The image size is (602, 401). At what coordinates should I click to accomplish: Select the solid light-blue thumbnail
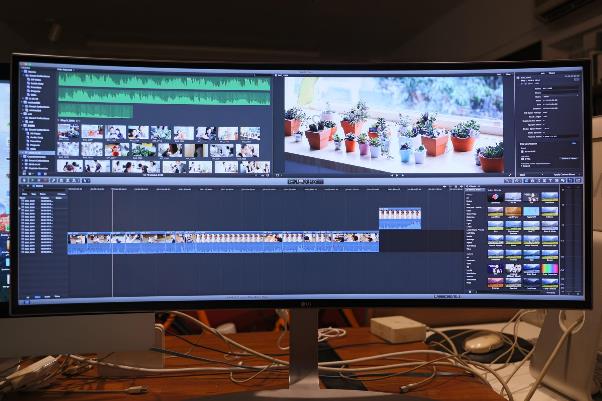[531, 211]
